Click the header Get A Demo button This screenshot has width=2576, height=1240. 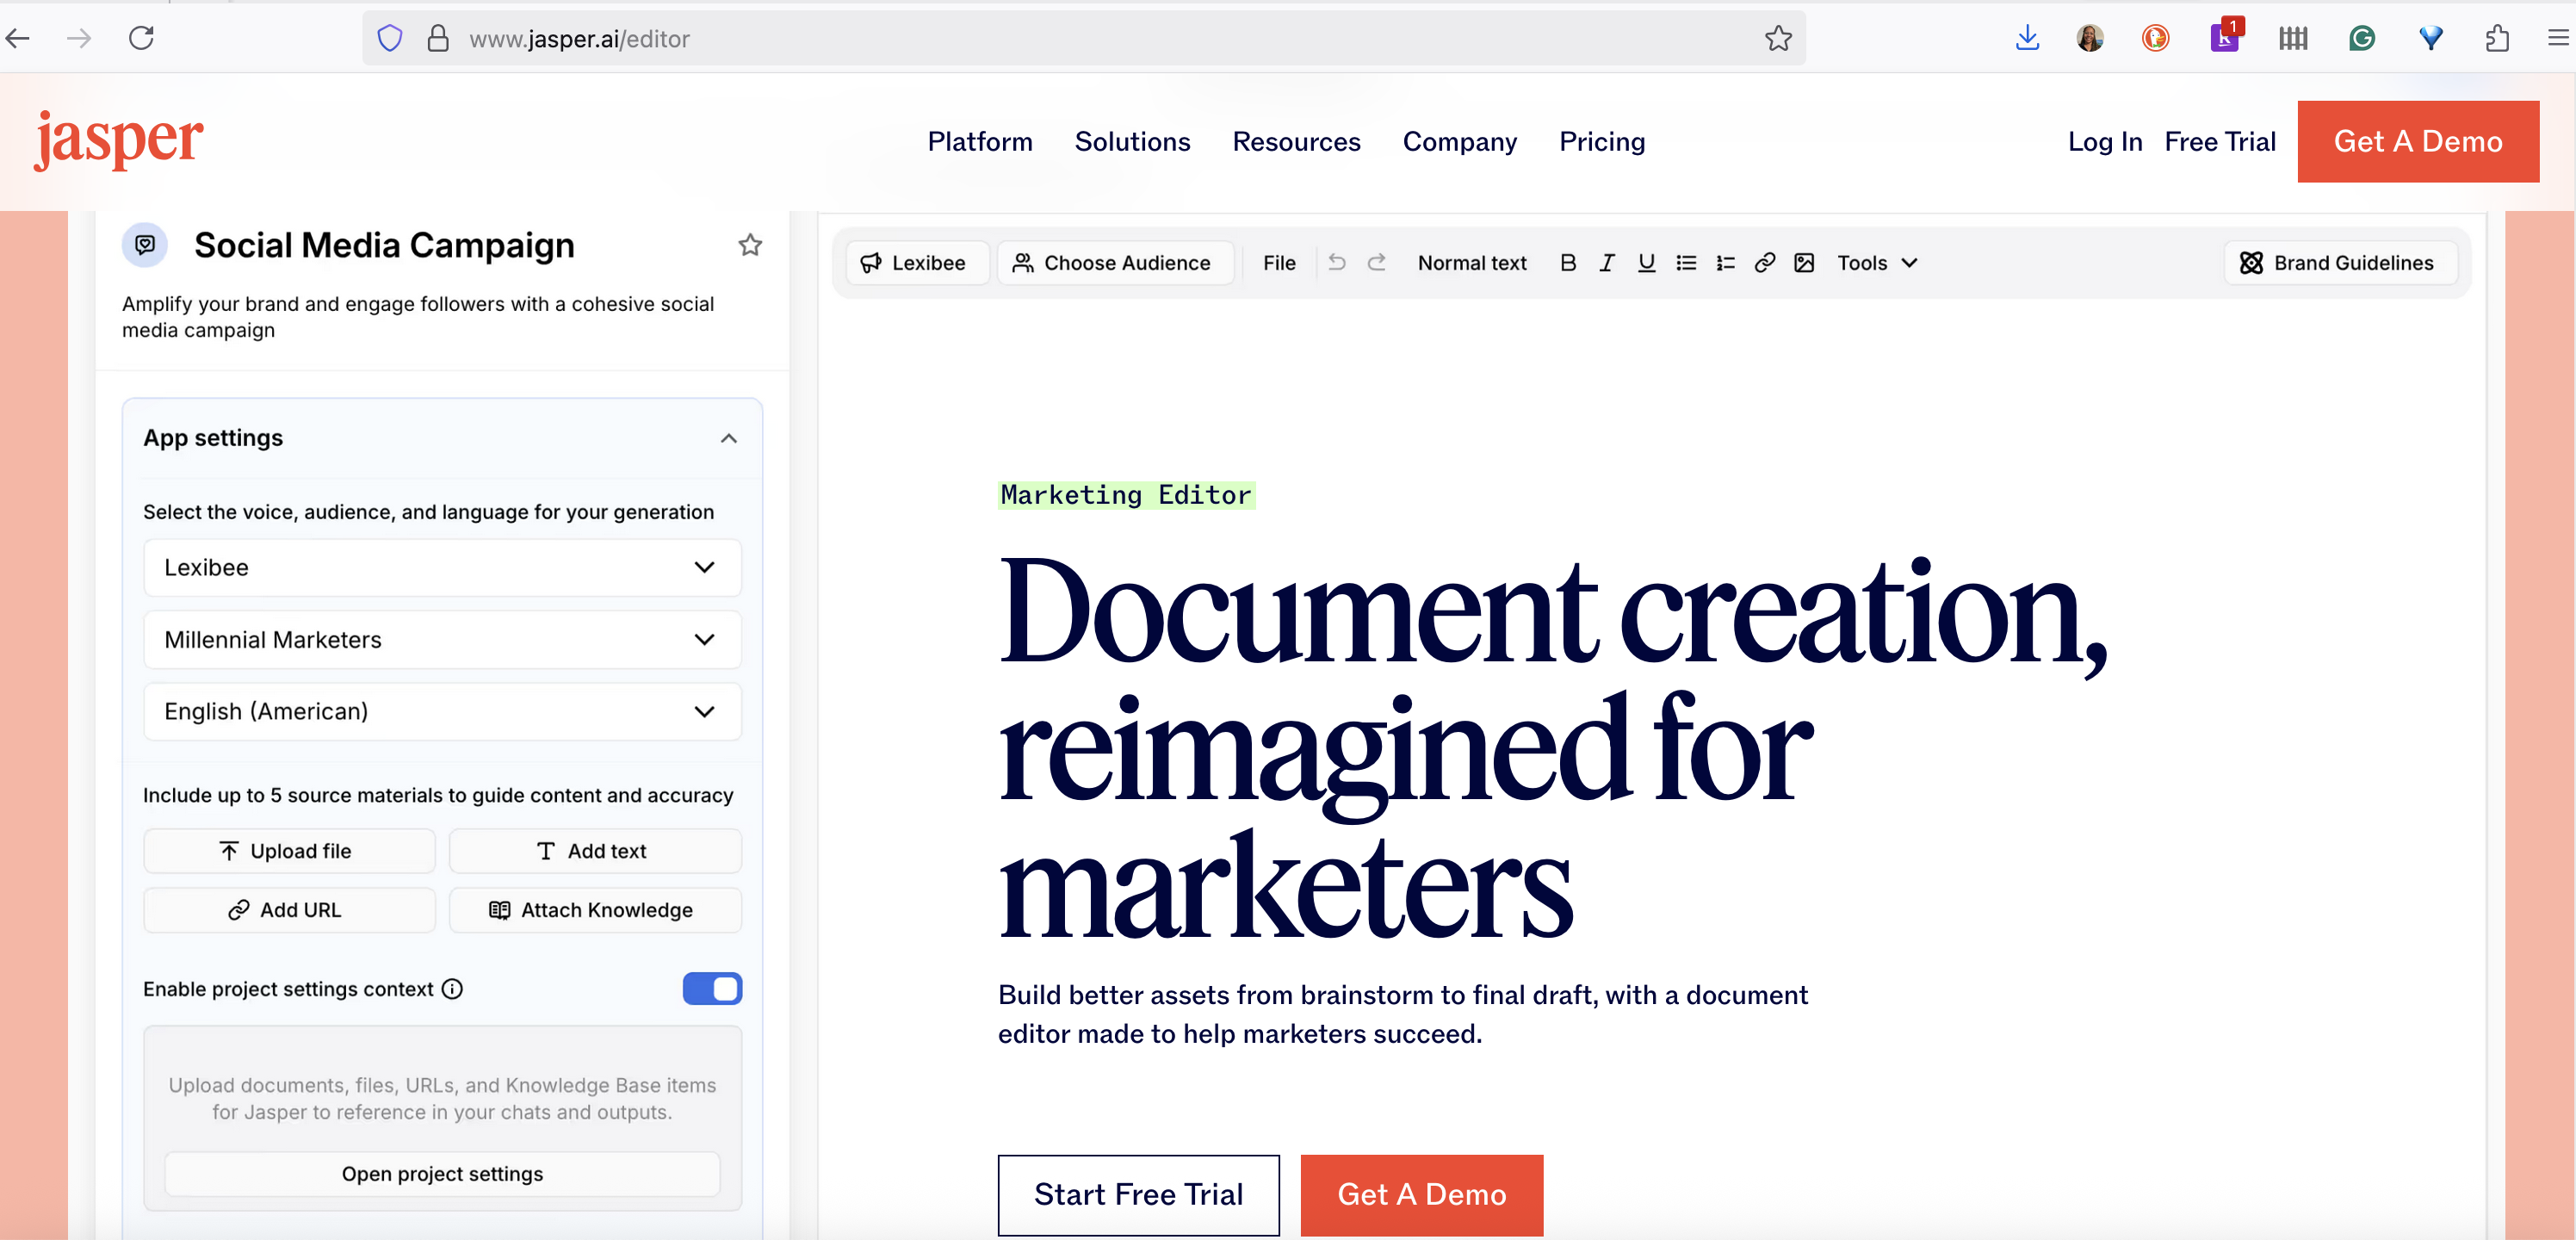(x=2417, y=142)
